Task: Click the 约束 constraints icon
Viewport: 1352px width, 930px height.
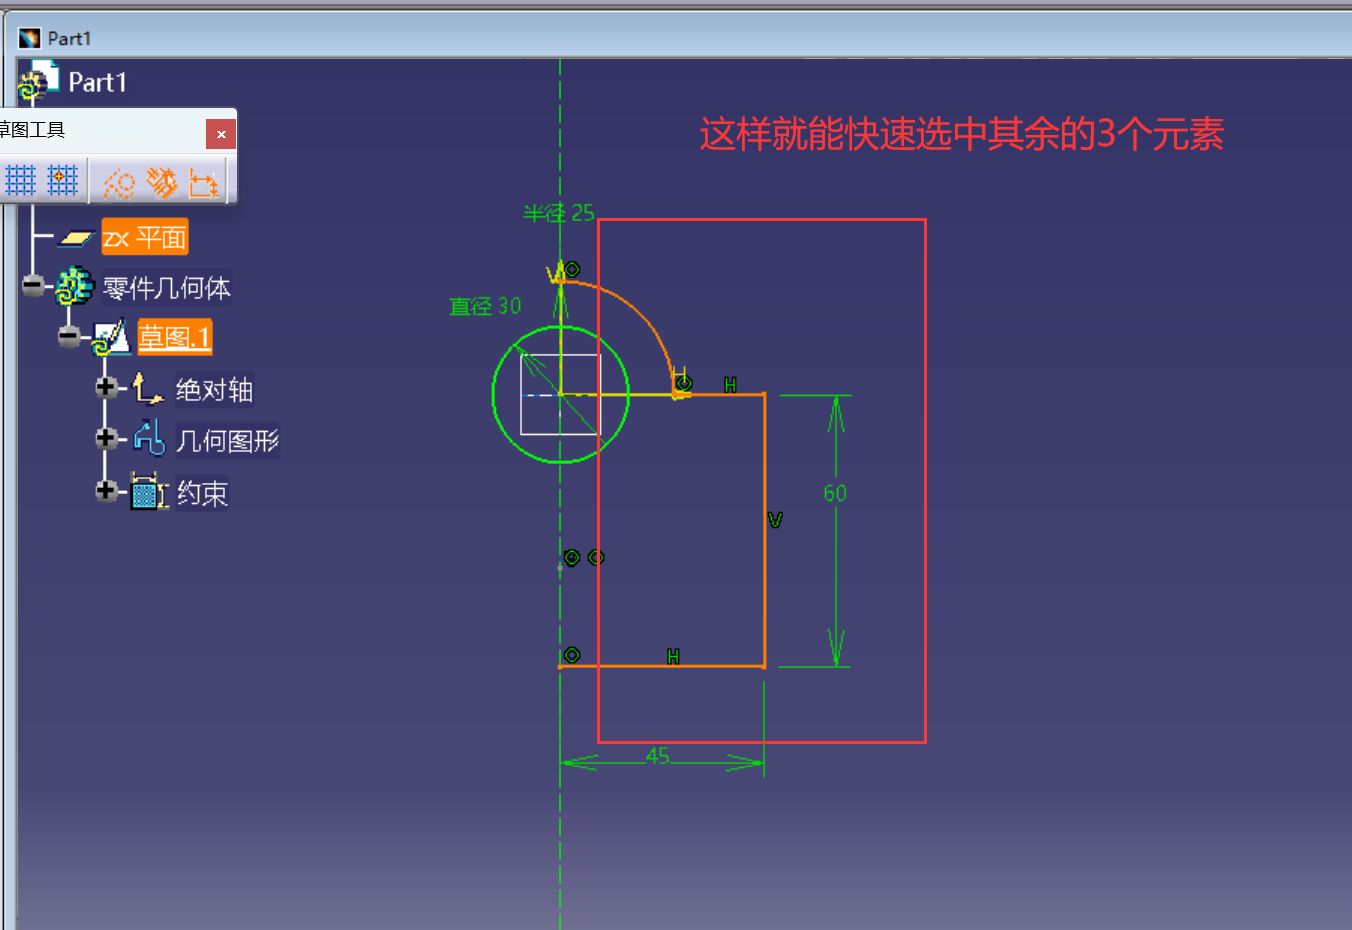Action: pyautogui.click(x=149, y=492)
